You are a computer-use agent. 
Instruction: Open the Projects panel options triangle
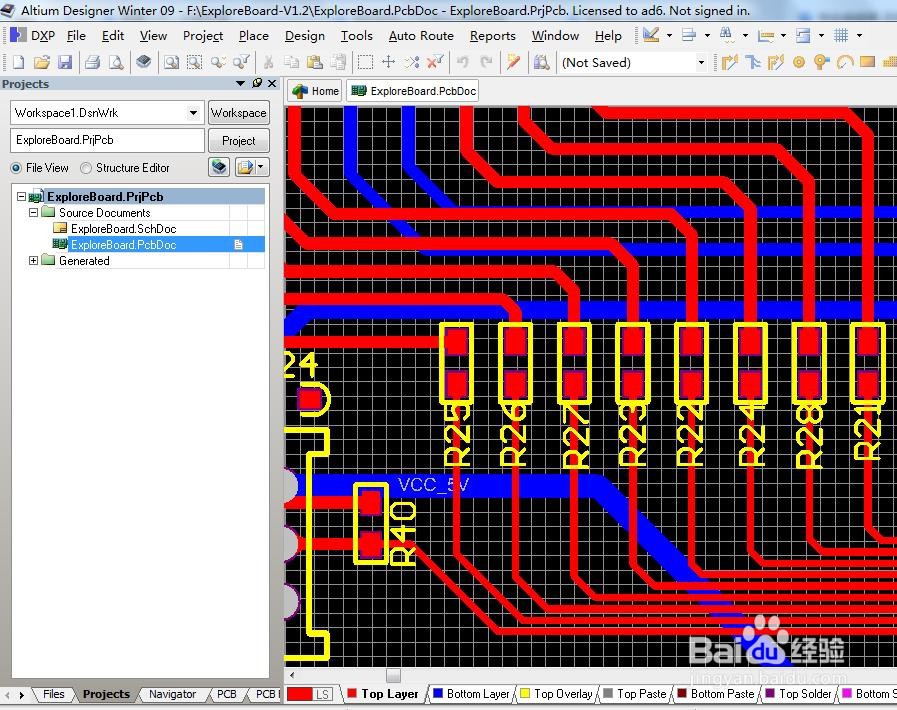(240, 84)
